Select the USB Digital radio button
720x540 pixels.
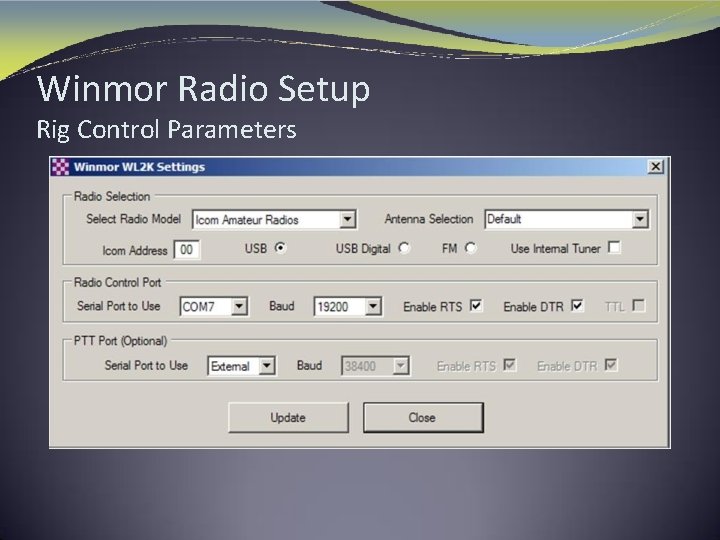pos(404,248)
